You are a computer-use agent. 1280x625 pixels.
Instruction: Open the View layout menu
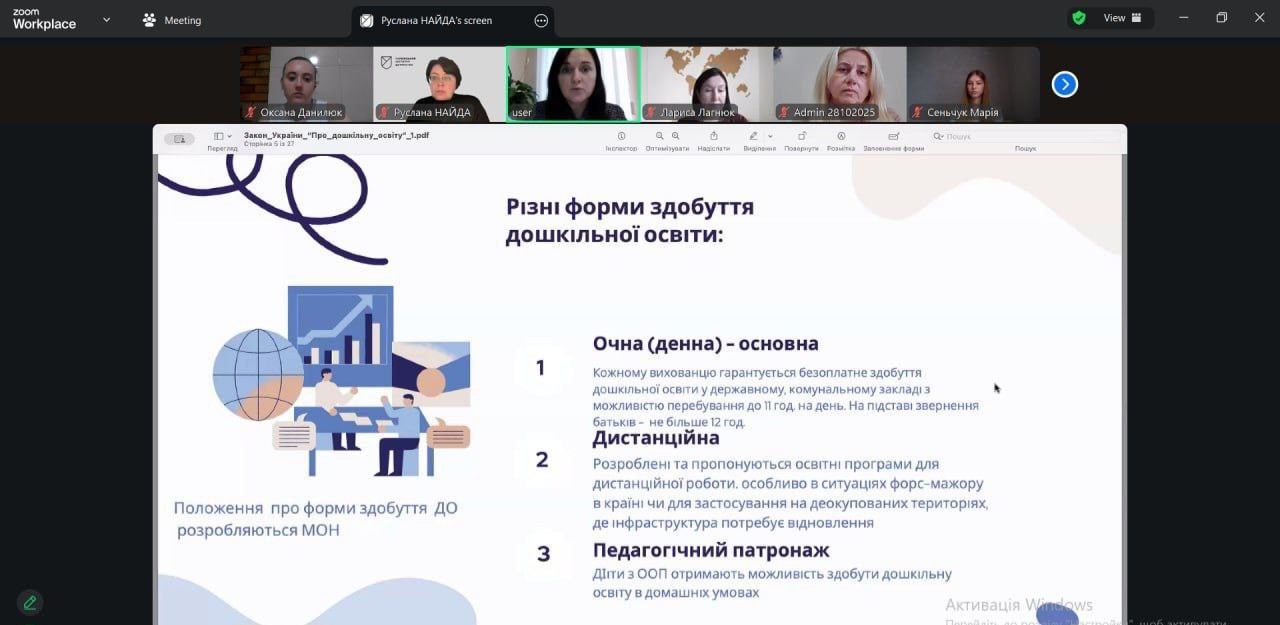1122,18
